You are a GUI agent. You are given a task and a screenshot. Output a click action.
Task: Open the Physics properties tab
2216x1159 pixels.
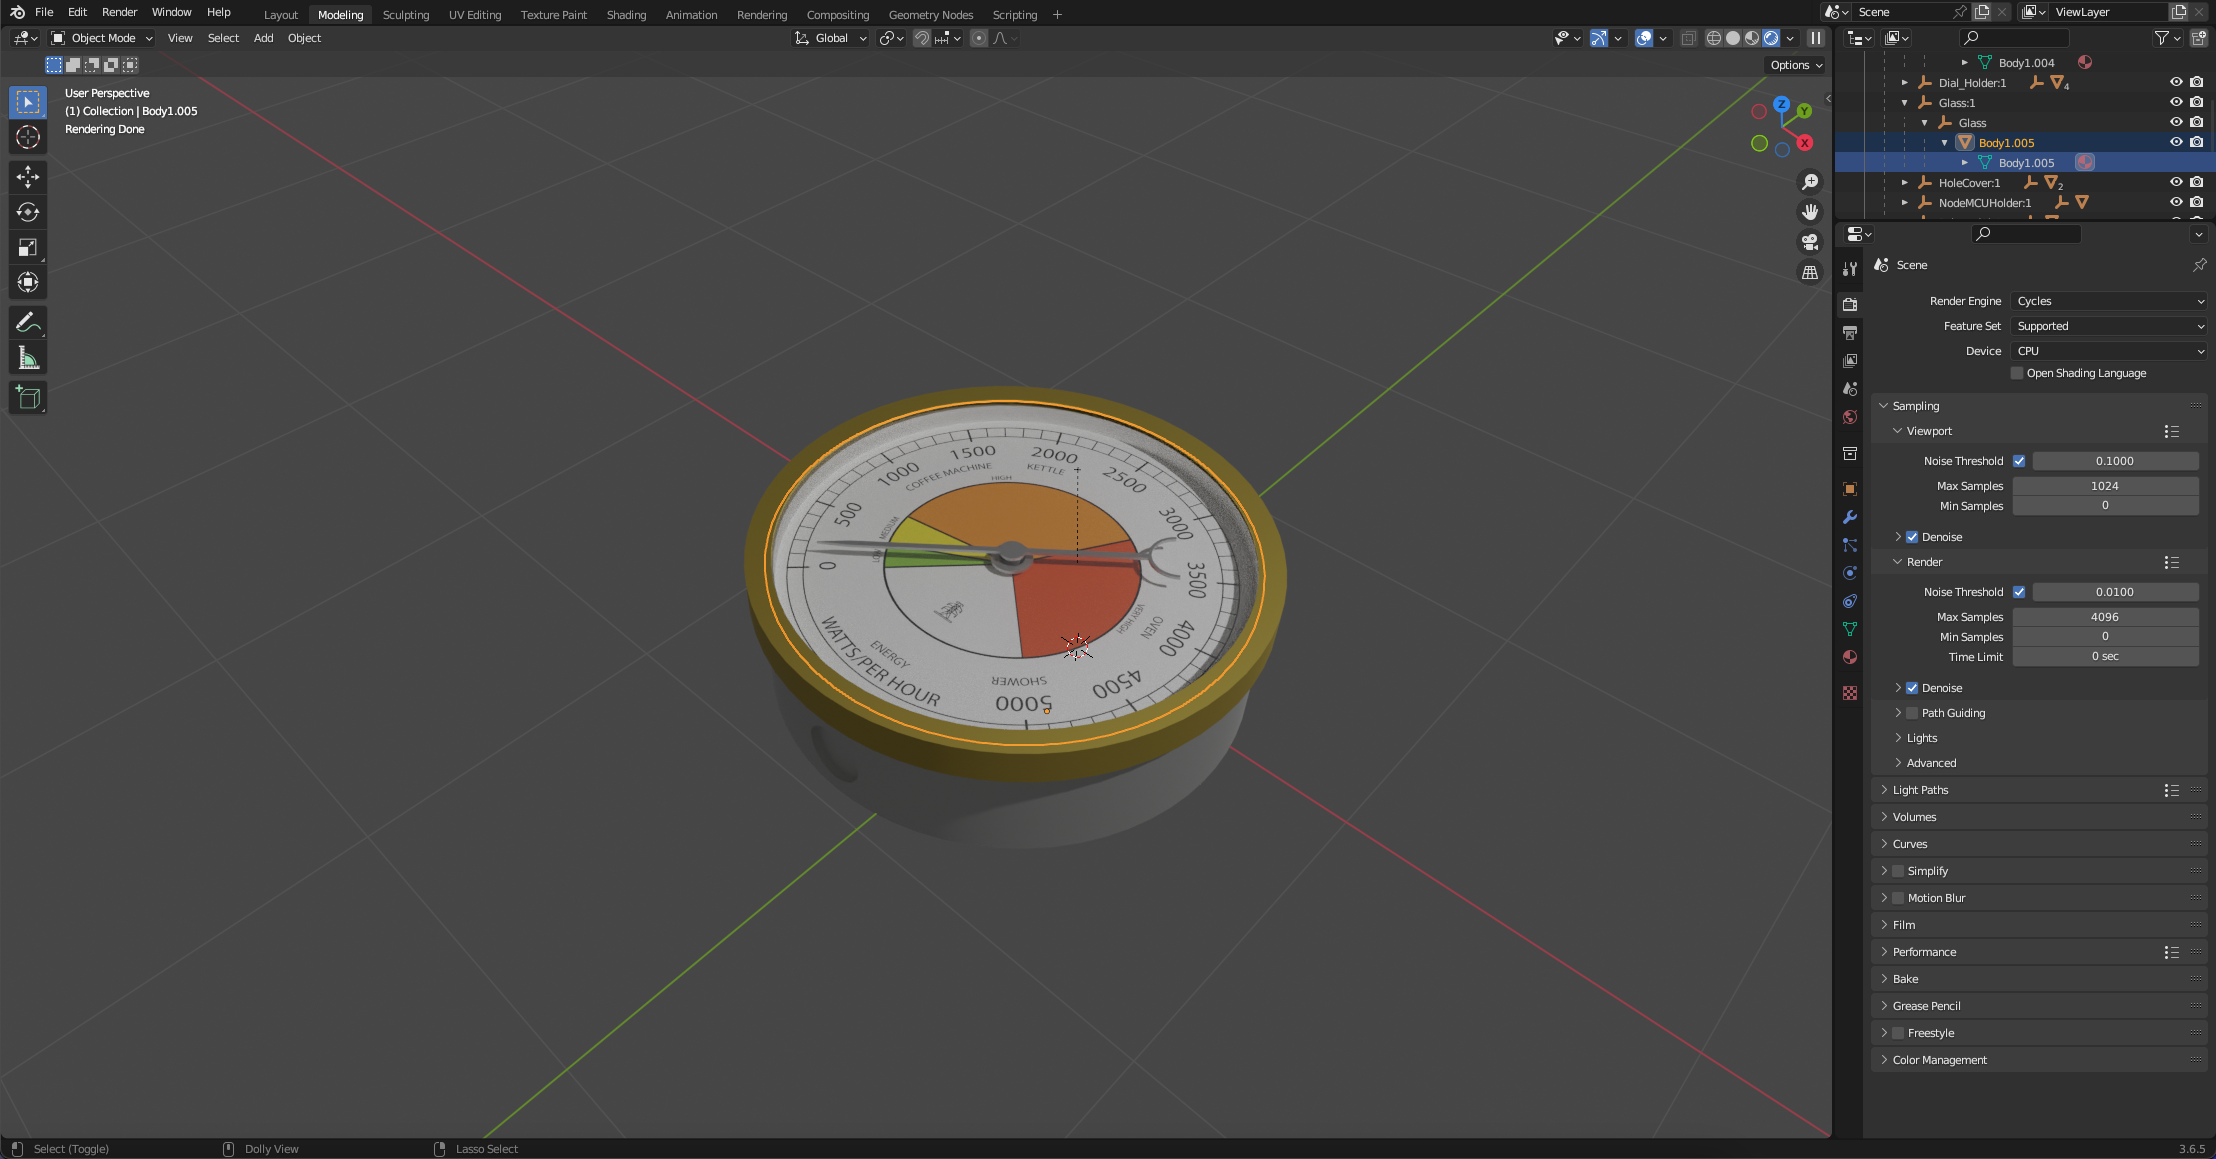click(1850, 573)
